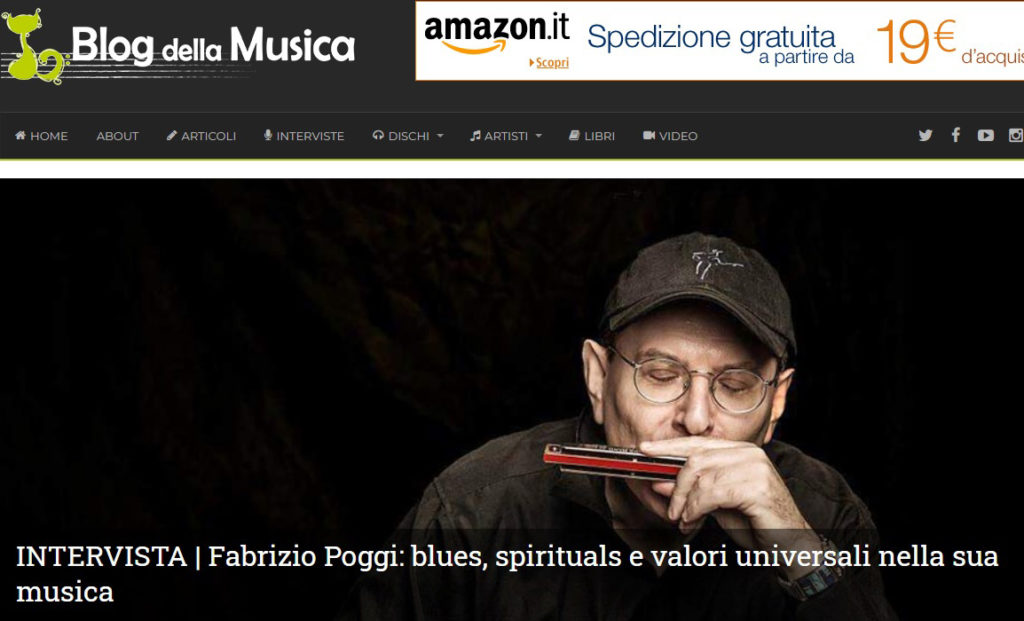Click the video camera icon beside VIDEO
Image resolution: width=1024 pixels, height=621 pixels.
649,135
